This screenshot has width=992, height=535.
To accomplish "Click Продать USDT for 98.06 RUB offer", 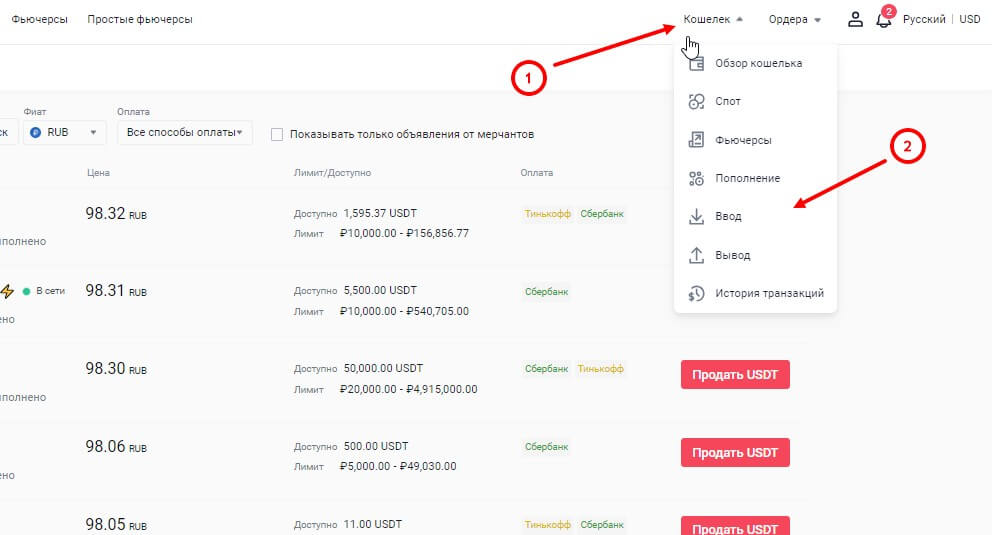I will click(x=735, y=452).
